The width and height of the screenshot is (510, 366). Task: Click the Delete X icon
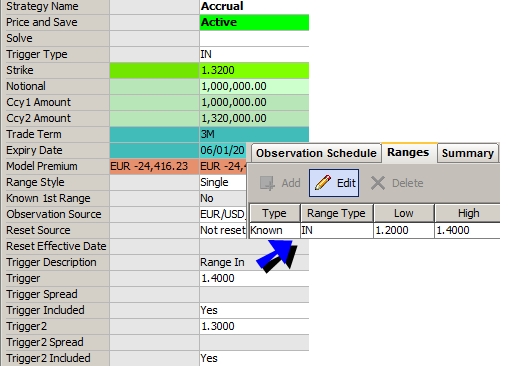click(x=378, y=183)
